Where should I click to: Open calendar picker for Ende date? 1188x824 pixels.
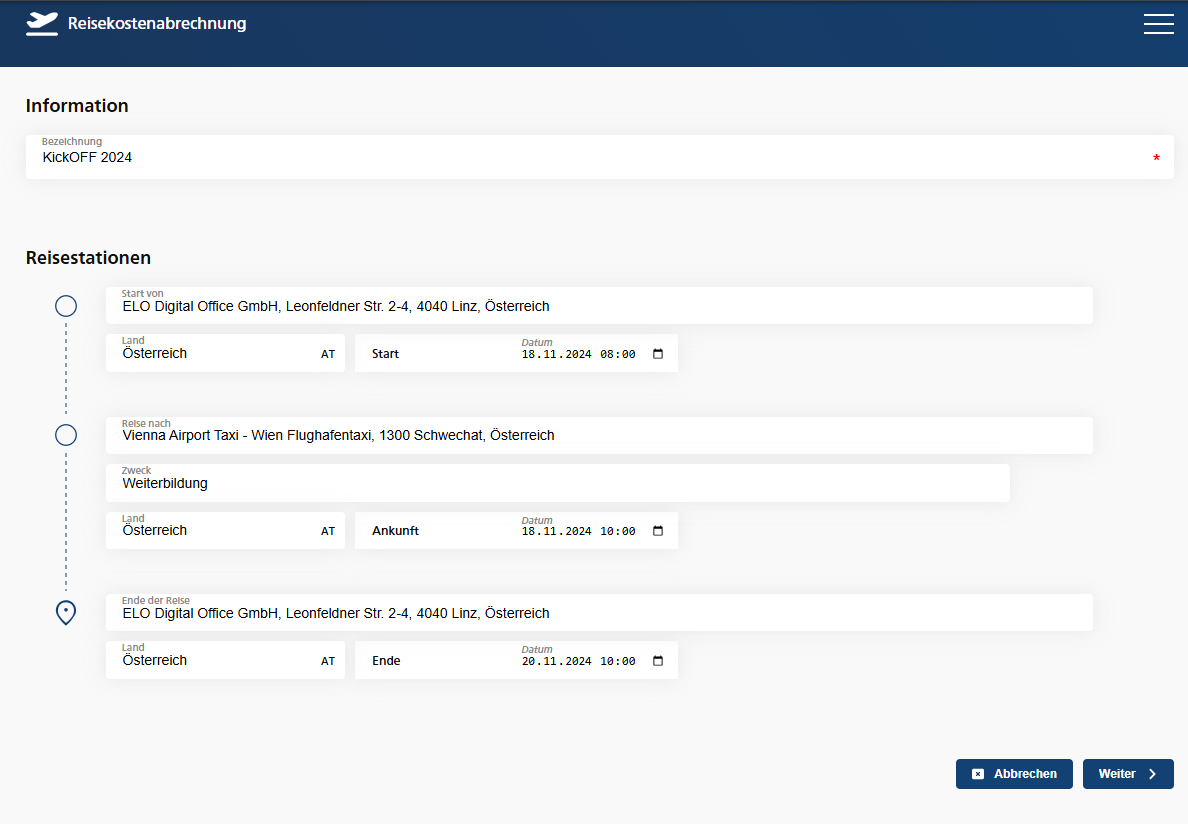[x=658, y=661]
